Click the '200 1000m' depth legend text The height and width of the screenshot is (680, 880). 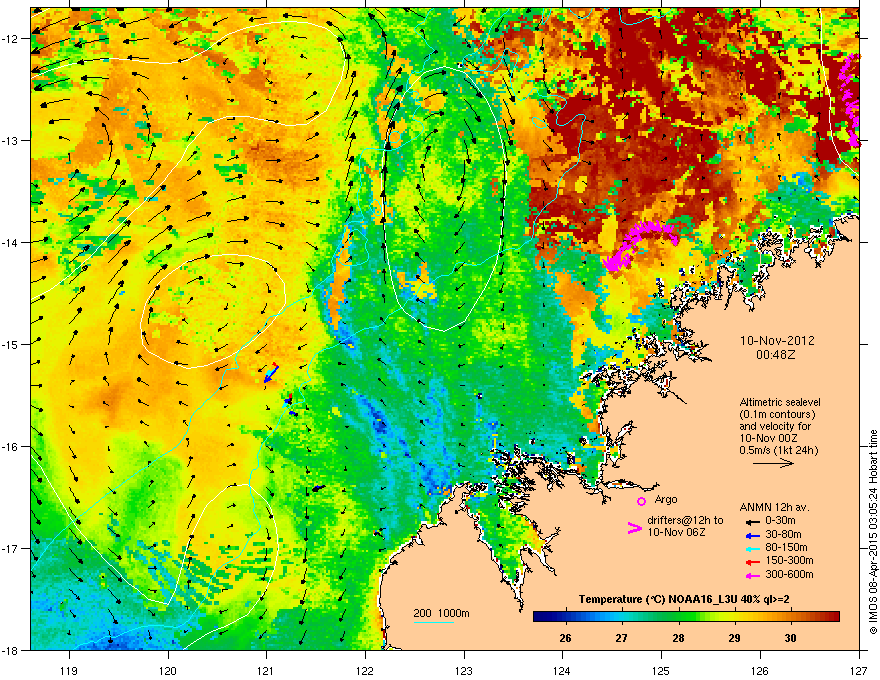tap(441, 613)
